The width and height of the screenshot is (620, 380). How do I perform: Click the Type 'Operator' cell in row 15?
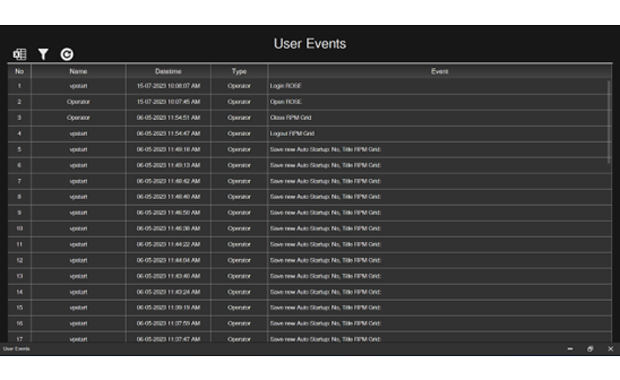tap(239, 307)
